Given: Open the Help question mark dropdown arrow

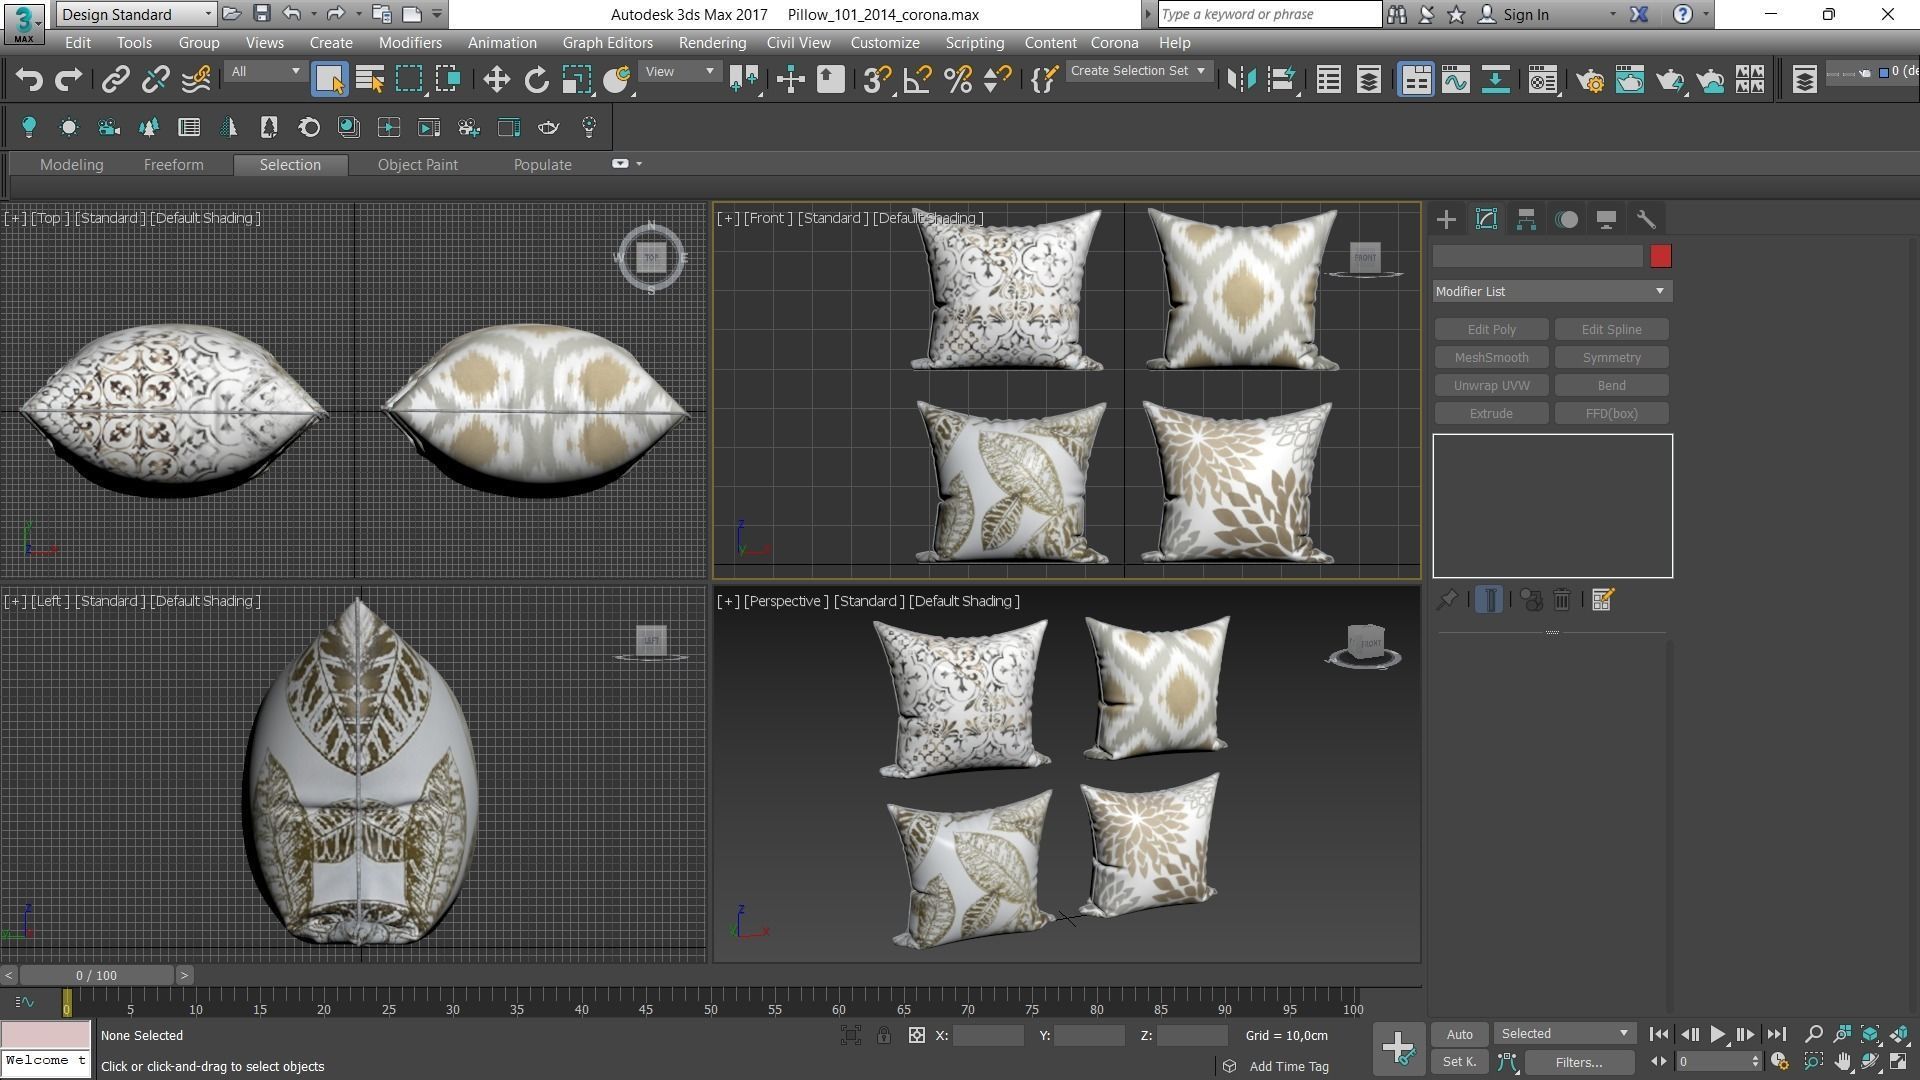Looking at the screenshot, I should tap(1705, 14).
